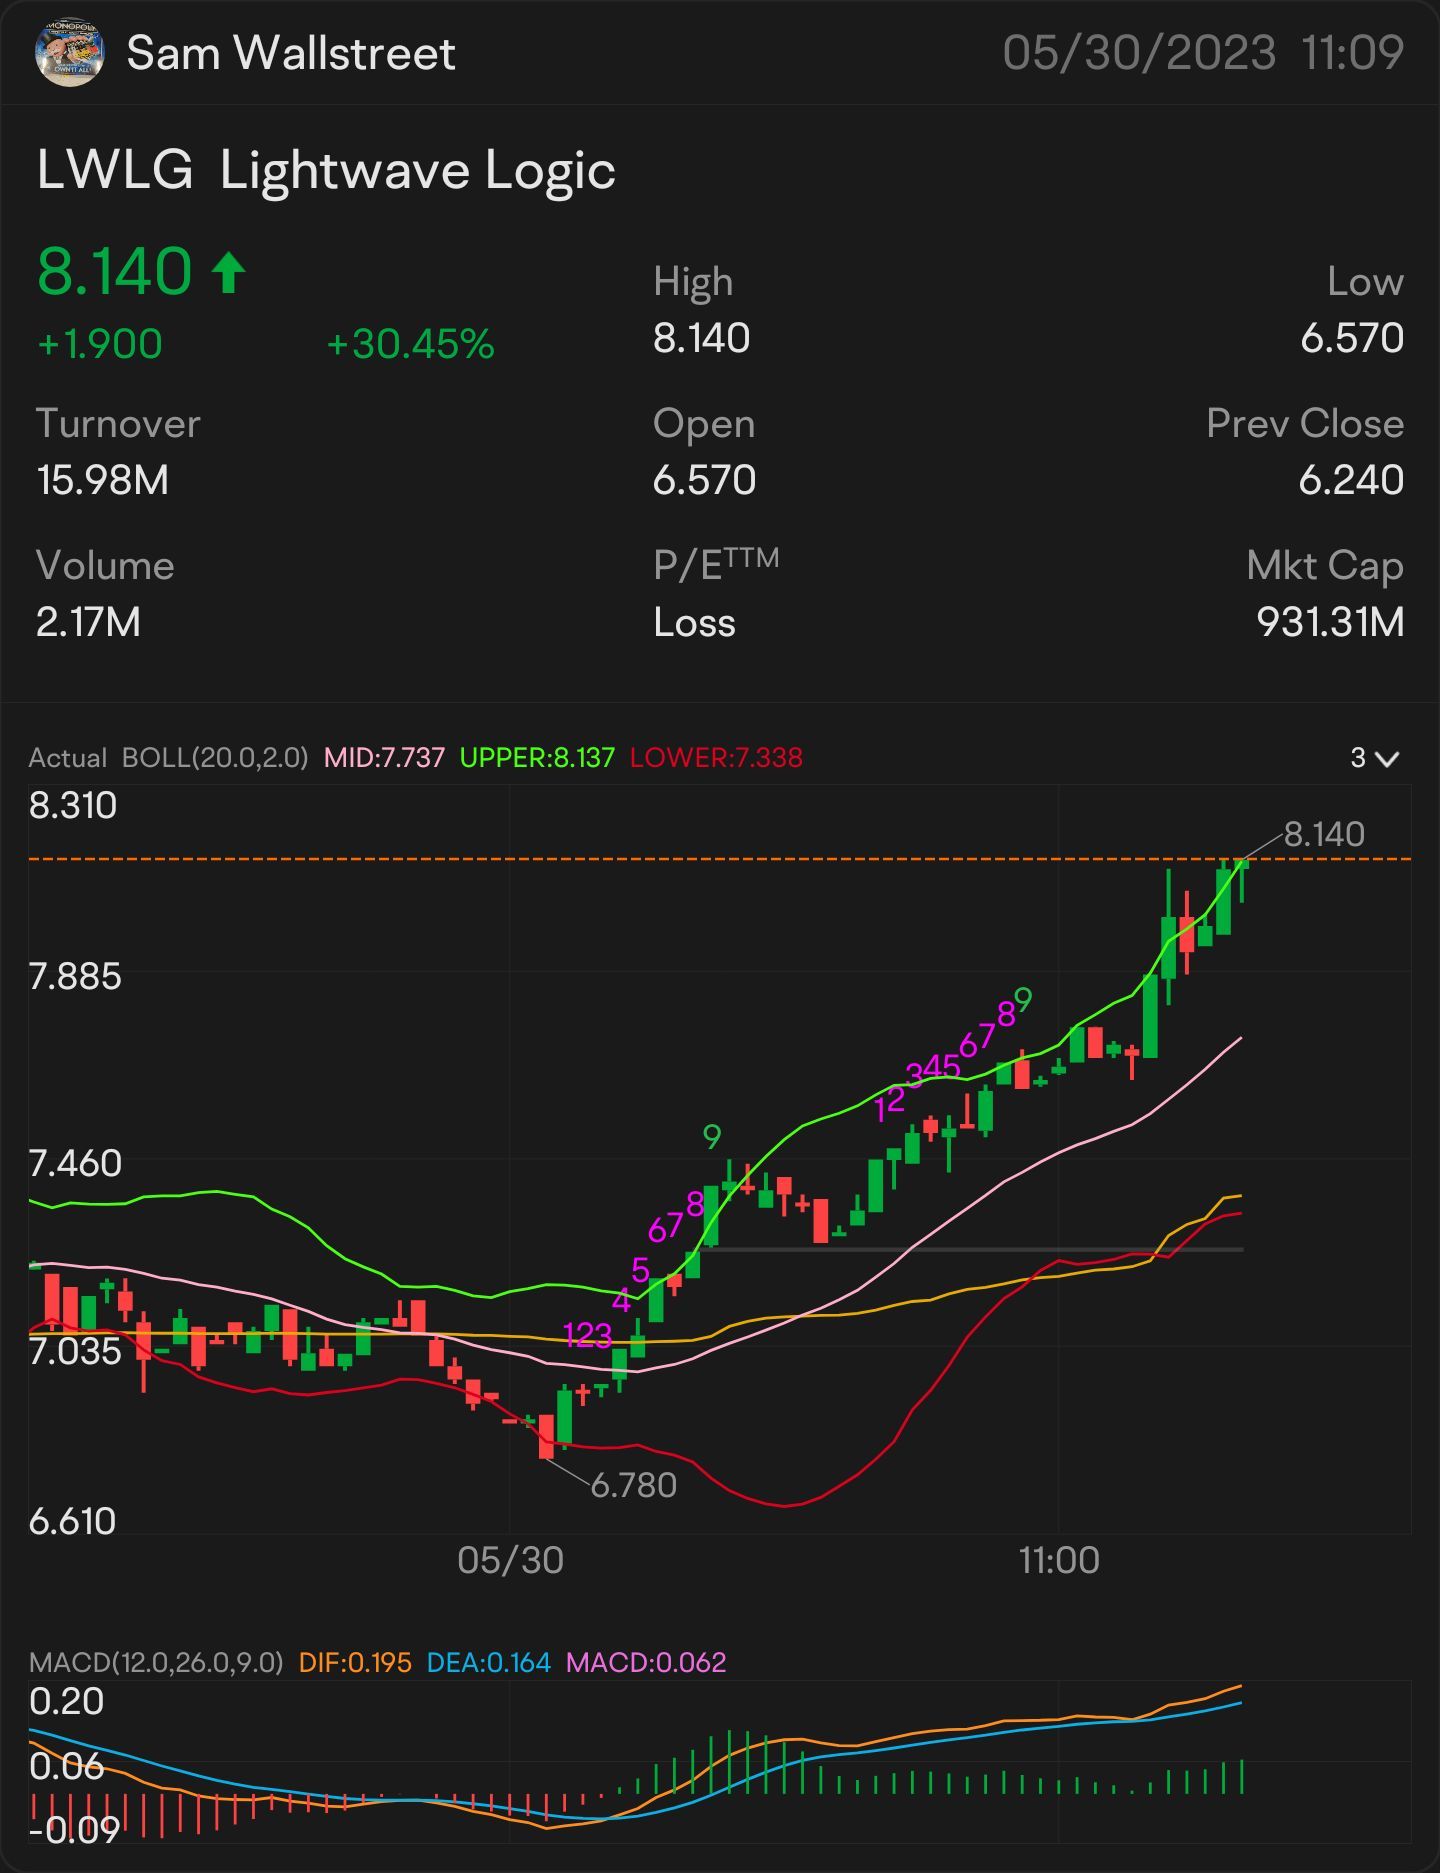Tap the 6.610 price axis label
Image resolution: width=1440 pixels, height=1873 pixels.
coord(72,1521)
